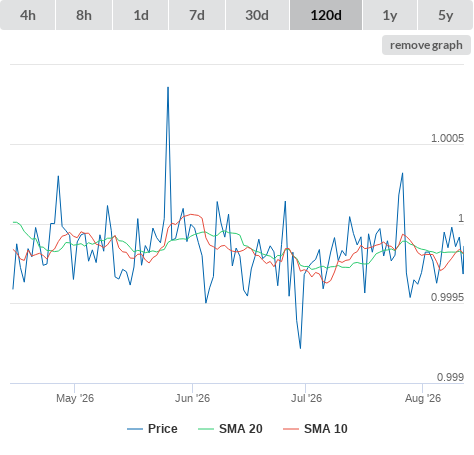Select the 4h time range tab
This screenshot has width=474, height=455.
(x=28, y=15)
